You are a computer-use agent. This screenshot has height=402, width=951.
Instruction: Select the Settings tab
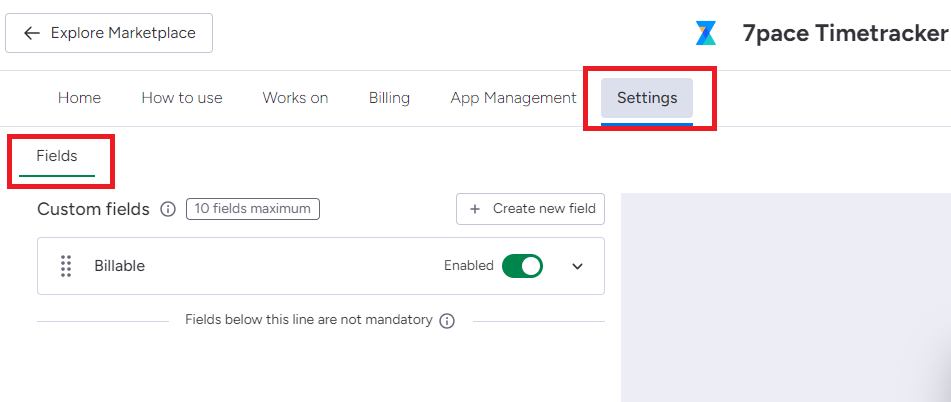pyautogui.click(x=647, y=98)
